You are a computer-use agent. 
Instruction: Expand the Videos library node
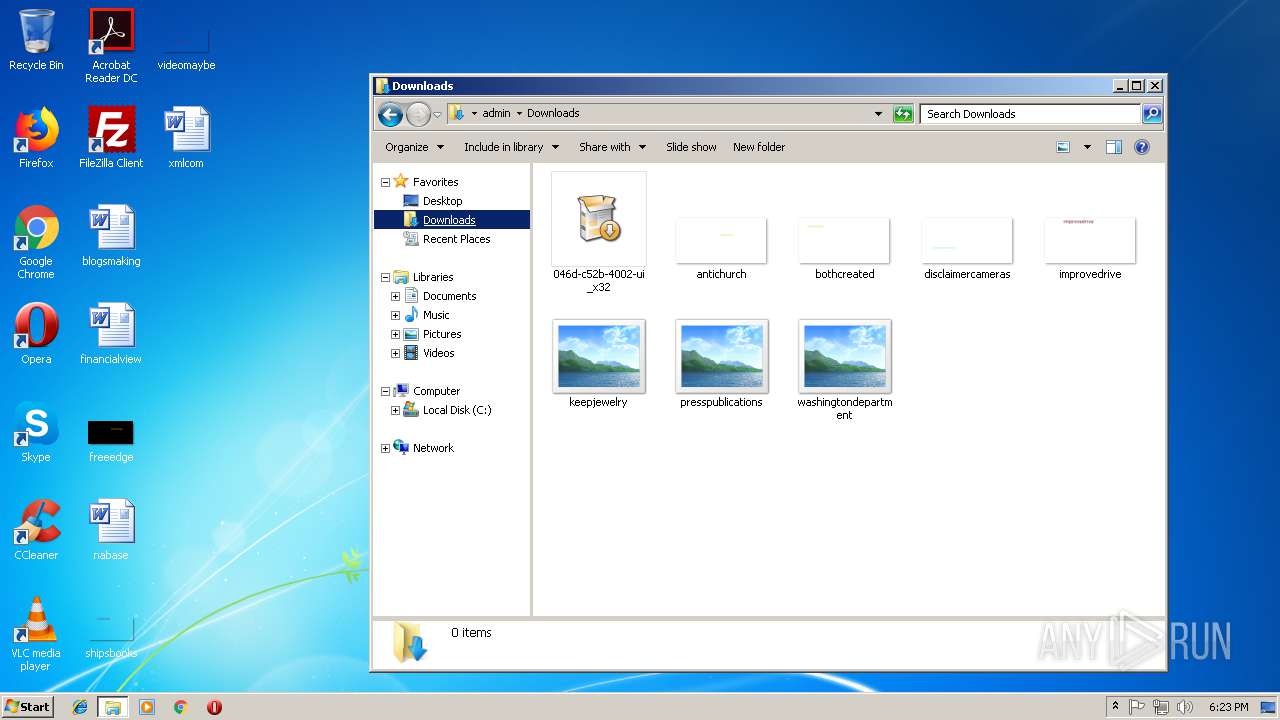coord(395,354)
